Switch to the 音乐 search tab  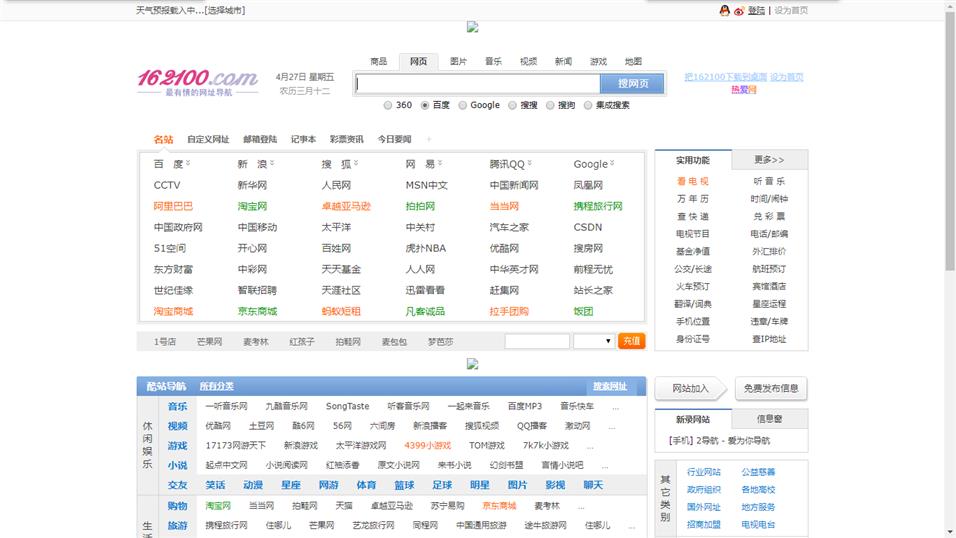(493, 61)
